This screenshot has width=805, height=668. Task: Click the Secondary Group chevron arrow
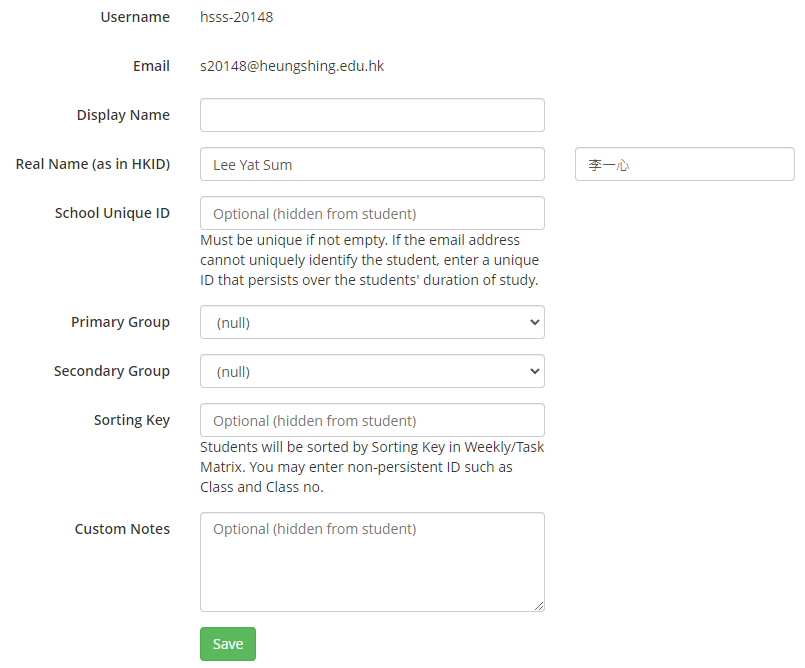click(534, 371)
